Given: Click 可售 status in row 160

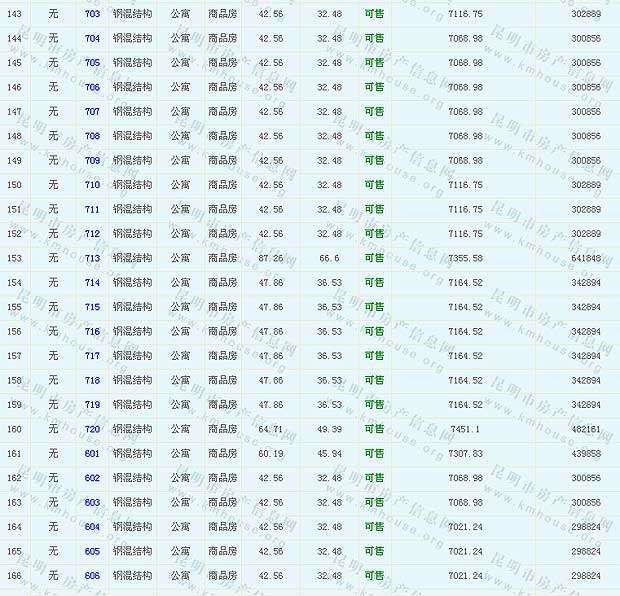Looking at the screenshot, I should (374, 429).
